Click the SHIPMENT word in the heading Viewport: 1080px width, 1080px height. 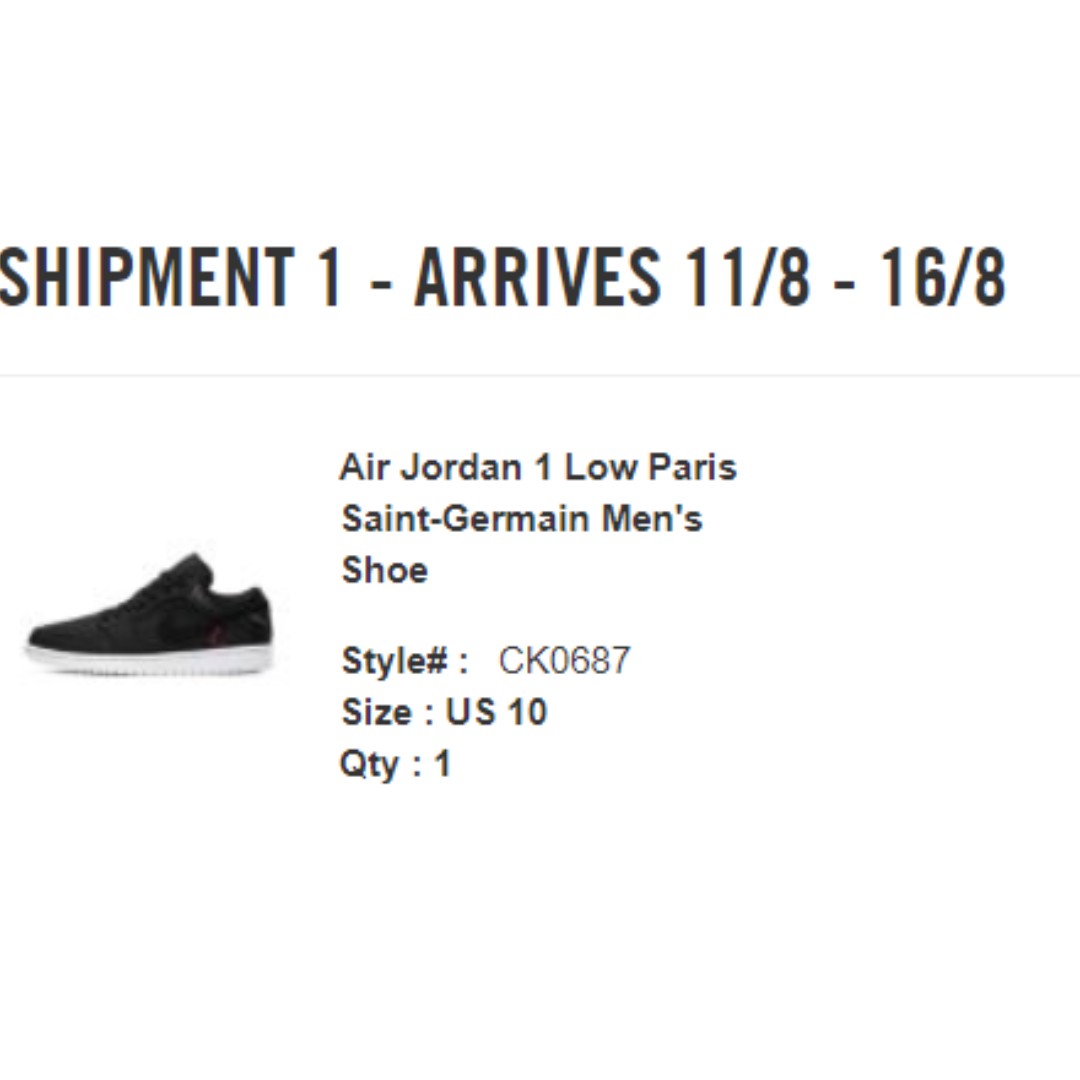(145, 277)
